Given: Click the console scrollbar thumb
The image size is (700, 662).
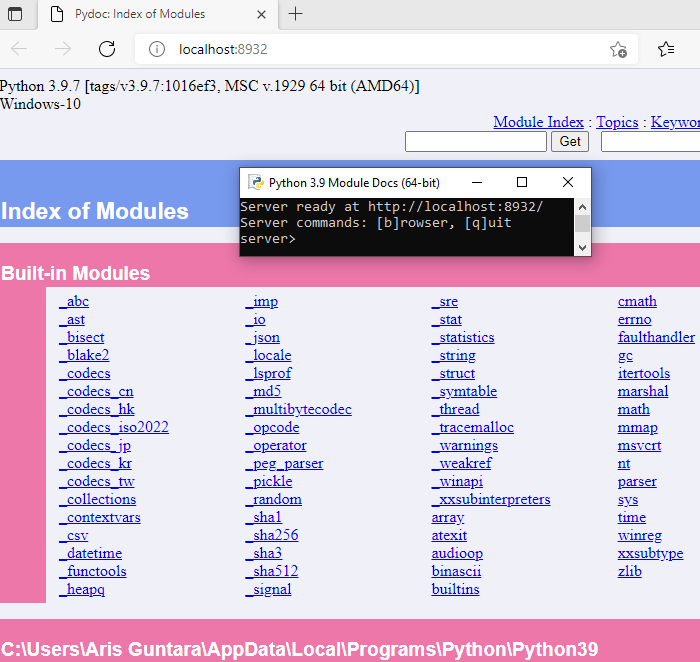Looking at the screenshot, I should click(x=582, y=224).
